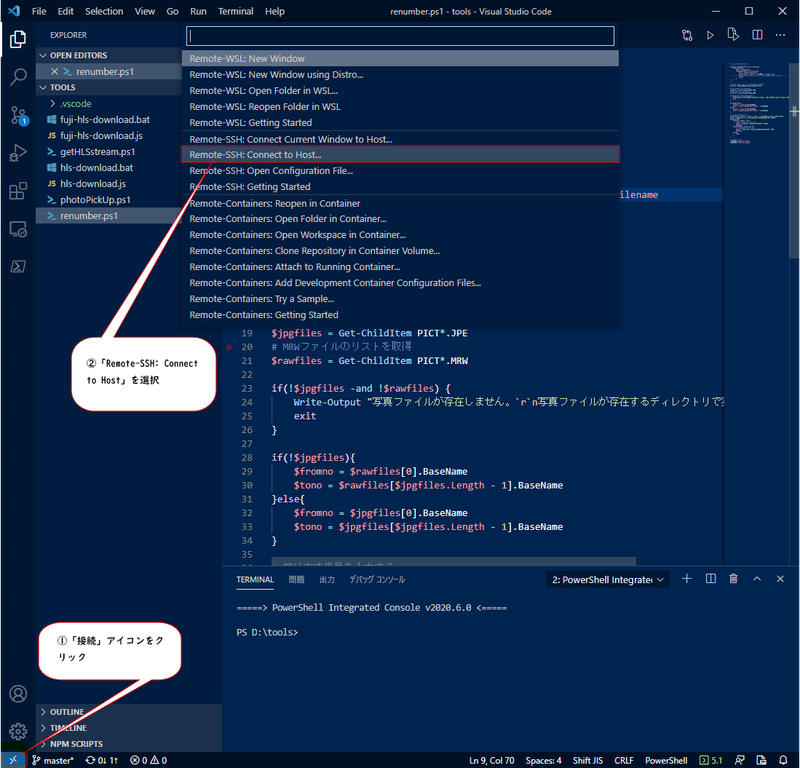Select Remote-Containers: Reopen in Container

(401, 203)
